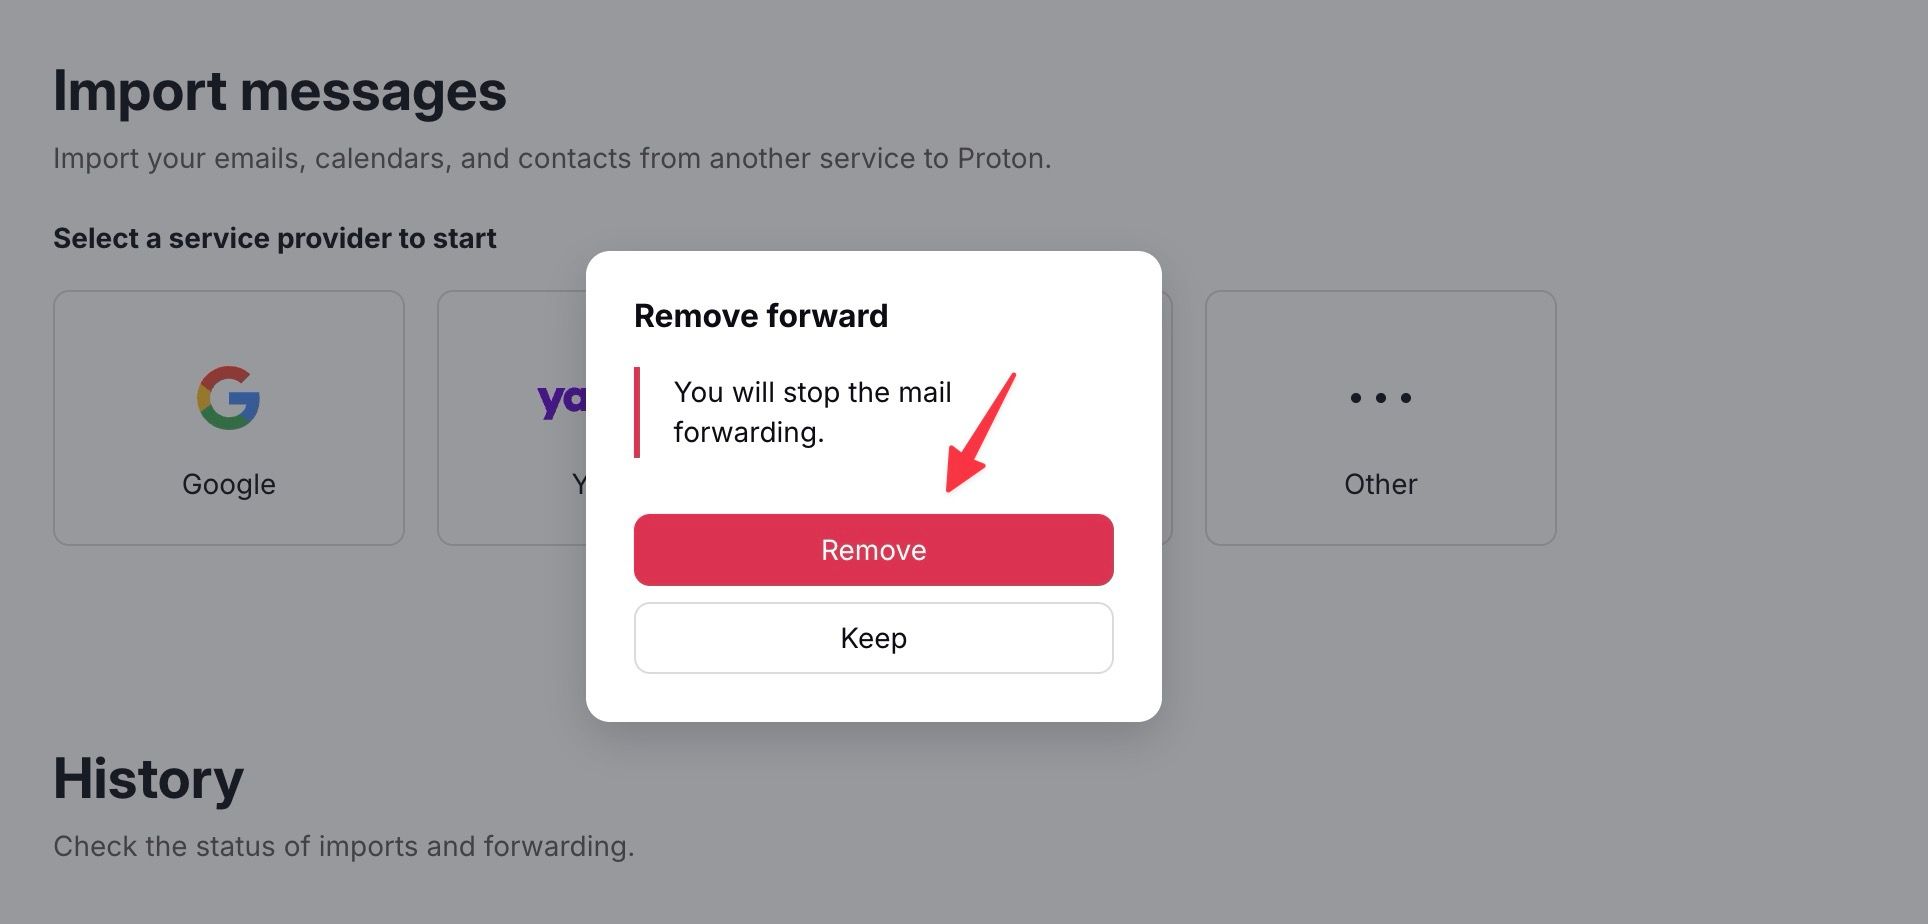Click the Keep button to retain forwarding
This screenshot has width=1928, height=924.
[x=873, y=637]
